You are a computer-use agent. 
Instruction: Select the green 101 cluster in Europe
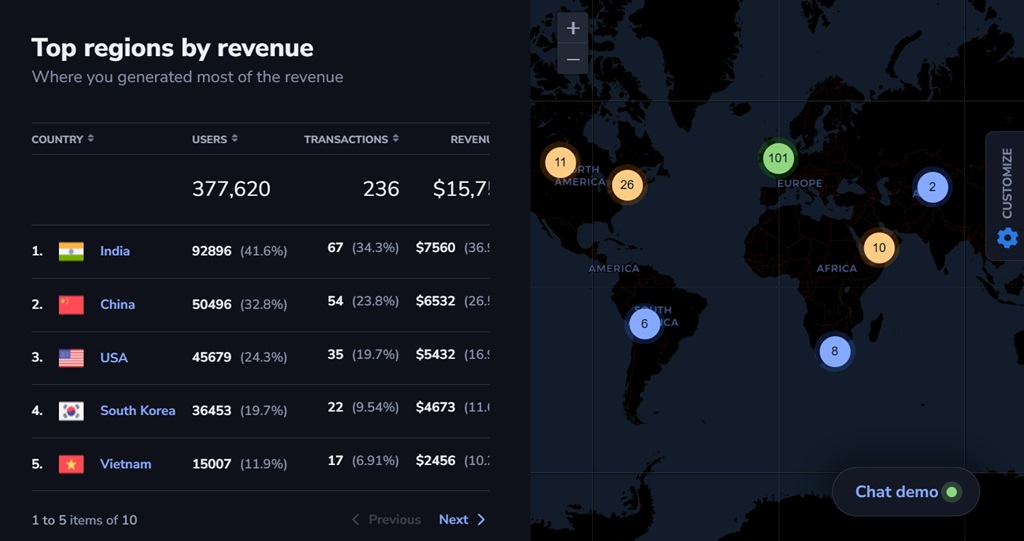[778, 158]
